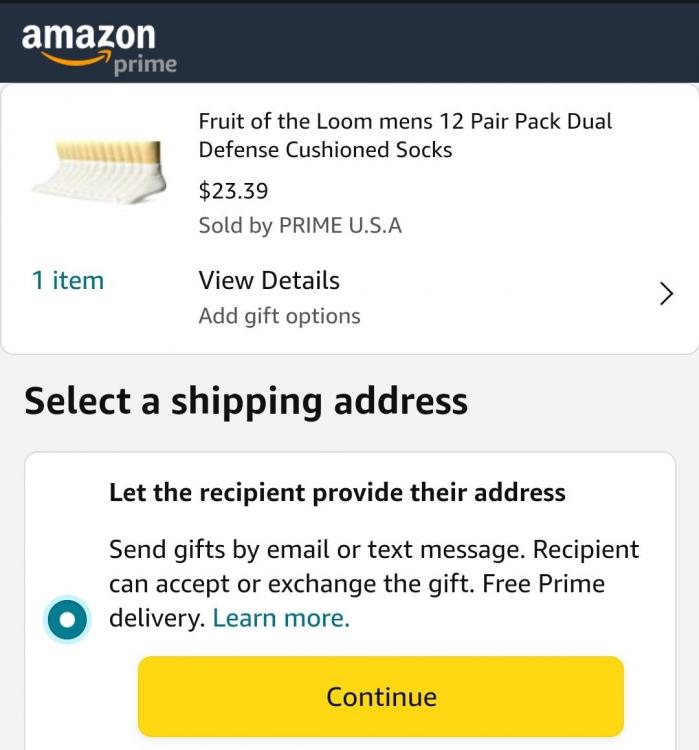Click the Select a shipping address heading

246,401
